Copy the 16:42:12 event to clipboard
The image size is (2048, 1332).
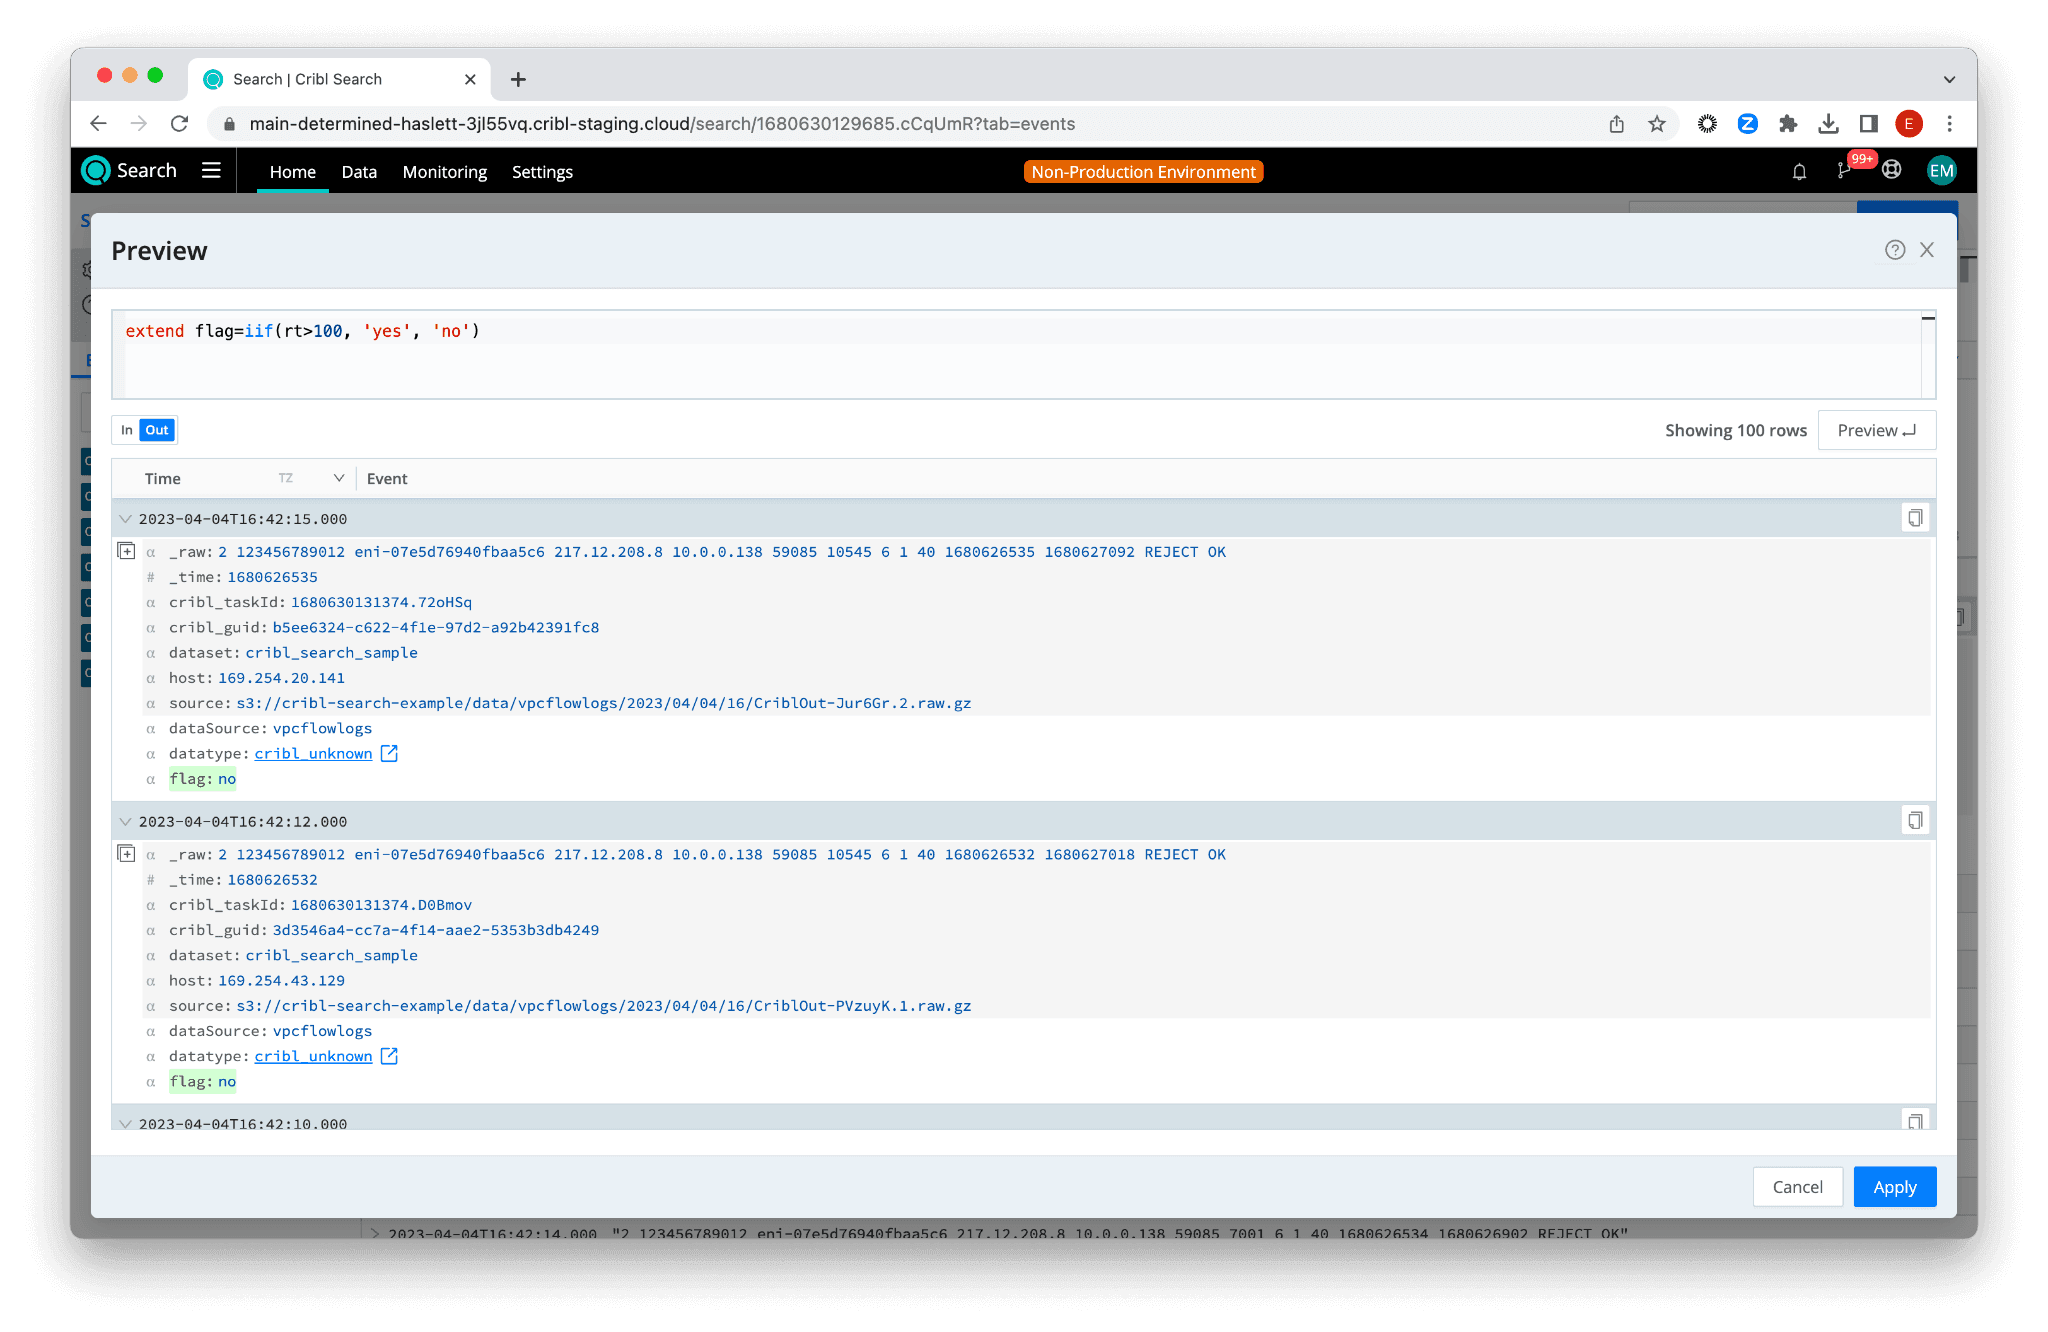(1914, 821)
